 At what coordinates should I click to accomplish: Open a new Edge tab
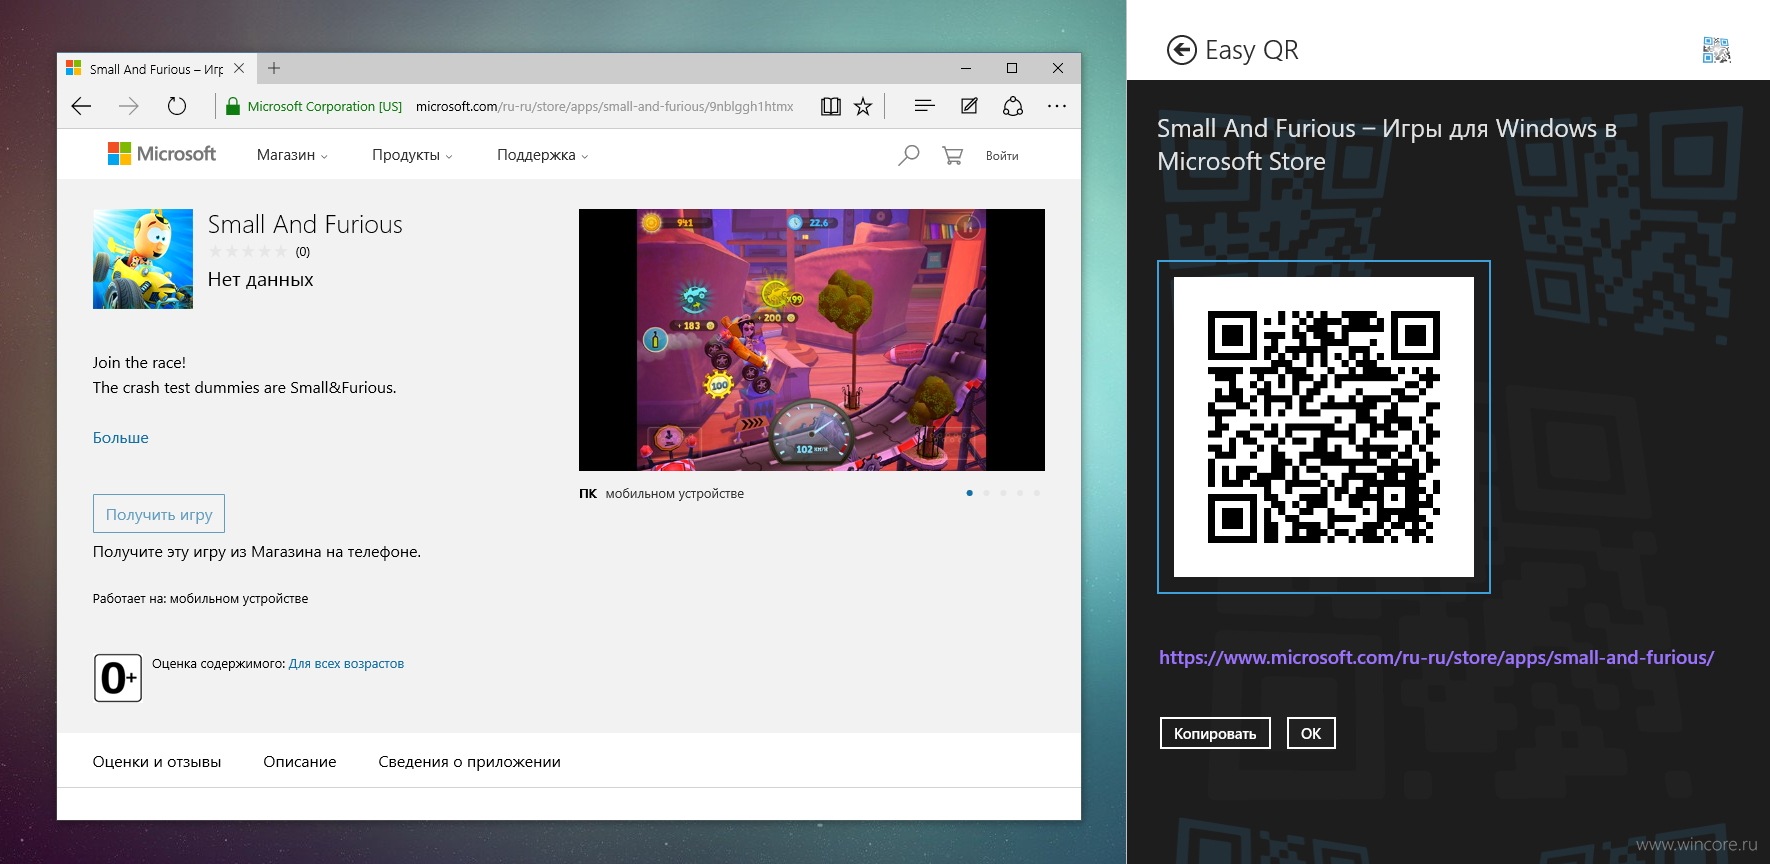(x=274, y=68)
